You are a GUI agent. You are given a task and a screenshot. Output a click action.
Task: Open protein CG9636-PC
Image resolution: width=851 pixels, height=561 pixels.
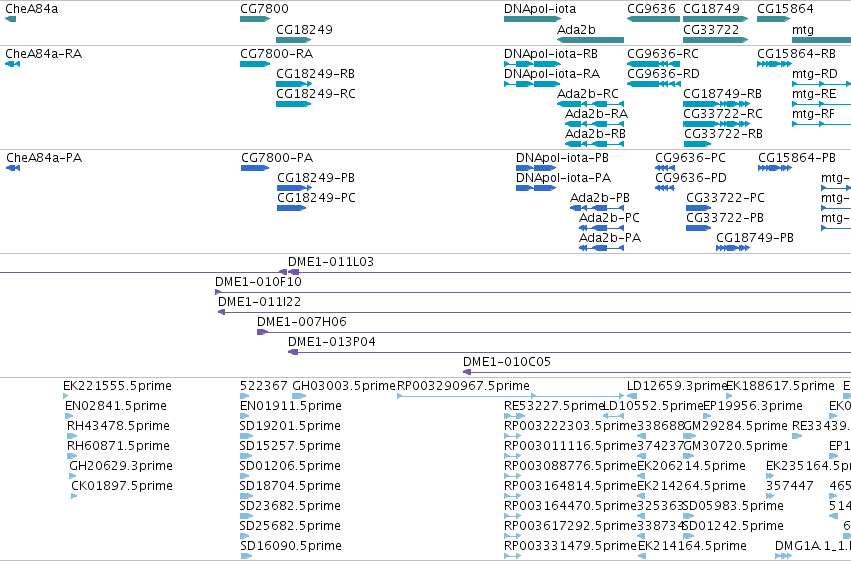[x=690, y=158]
